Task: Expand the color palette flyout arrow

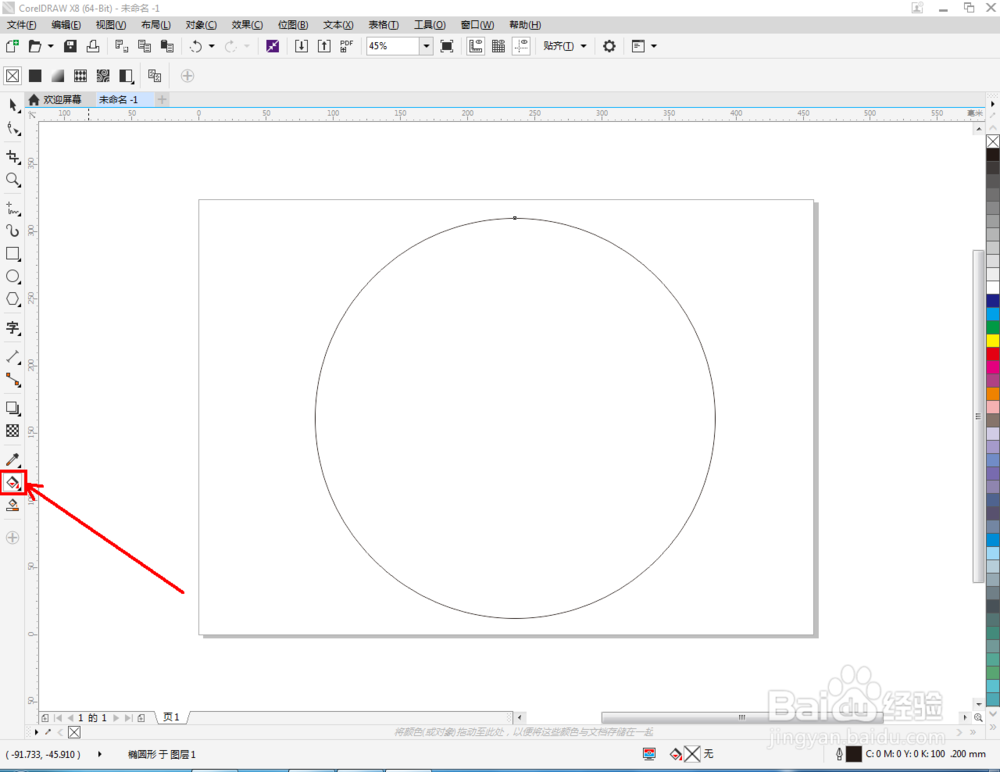Action: (992, 103)
